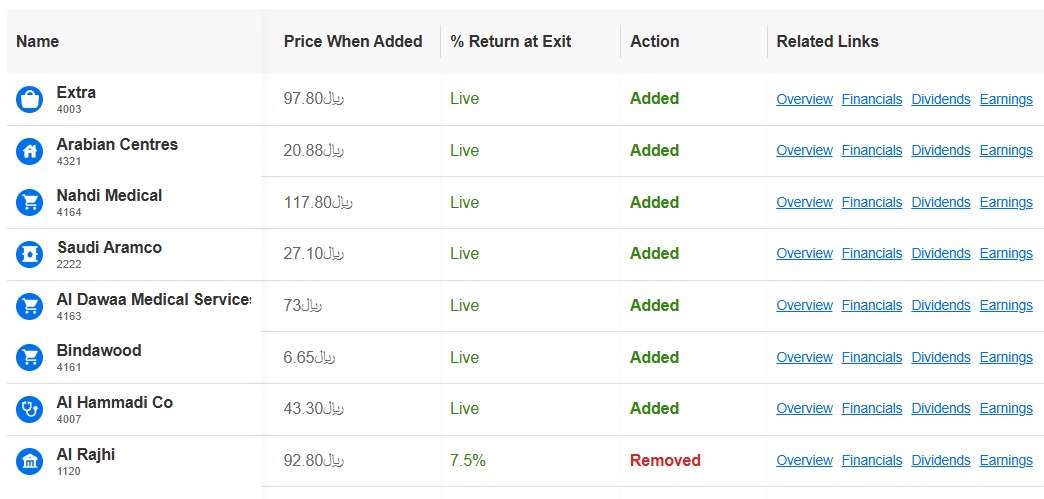Viewport: 1044px width, 499px height.
Task: Click the Al Dawaa Medical cart icon
Action: (x=29, y=306)
